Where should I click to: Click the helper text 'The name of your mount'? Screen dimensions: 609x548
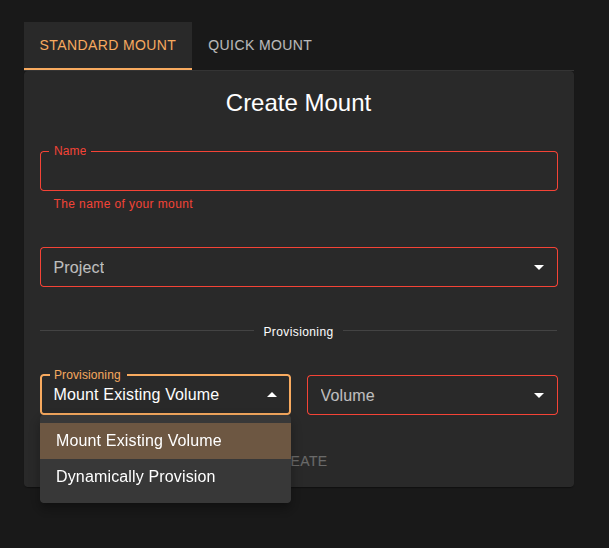pos(123,204)
